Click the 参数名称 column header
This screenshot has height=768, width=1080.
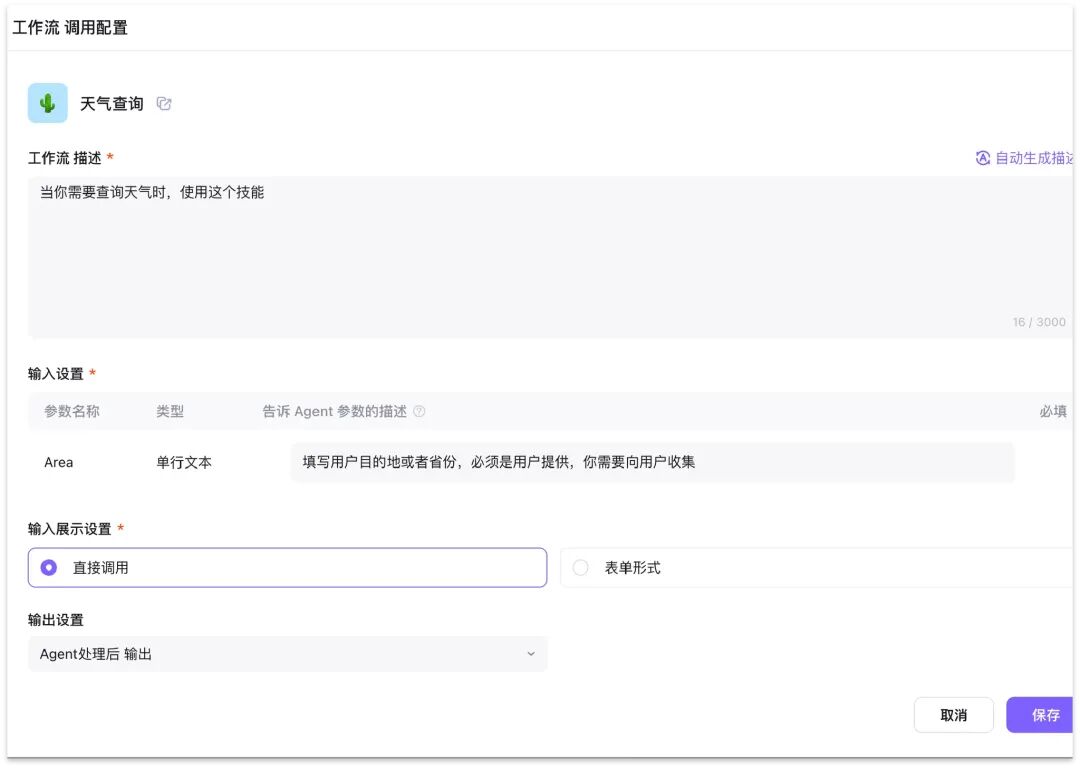[72, 411]
